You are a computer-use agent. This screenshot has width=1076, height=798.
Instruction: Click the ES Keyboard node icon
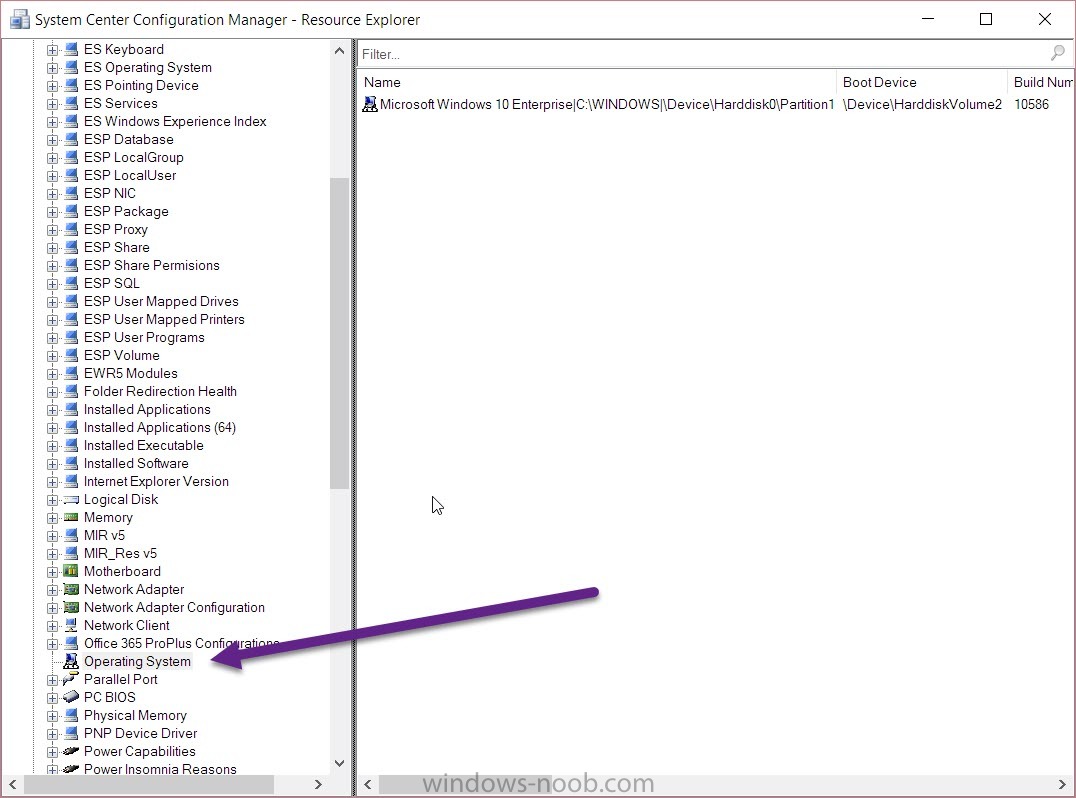[x=71, y=49]
